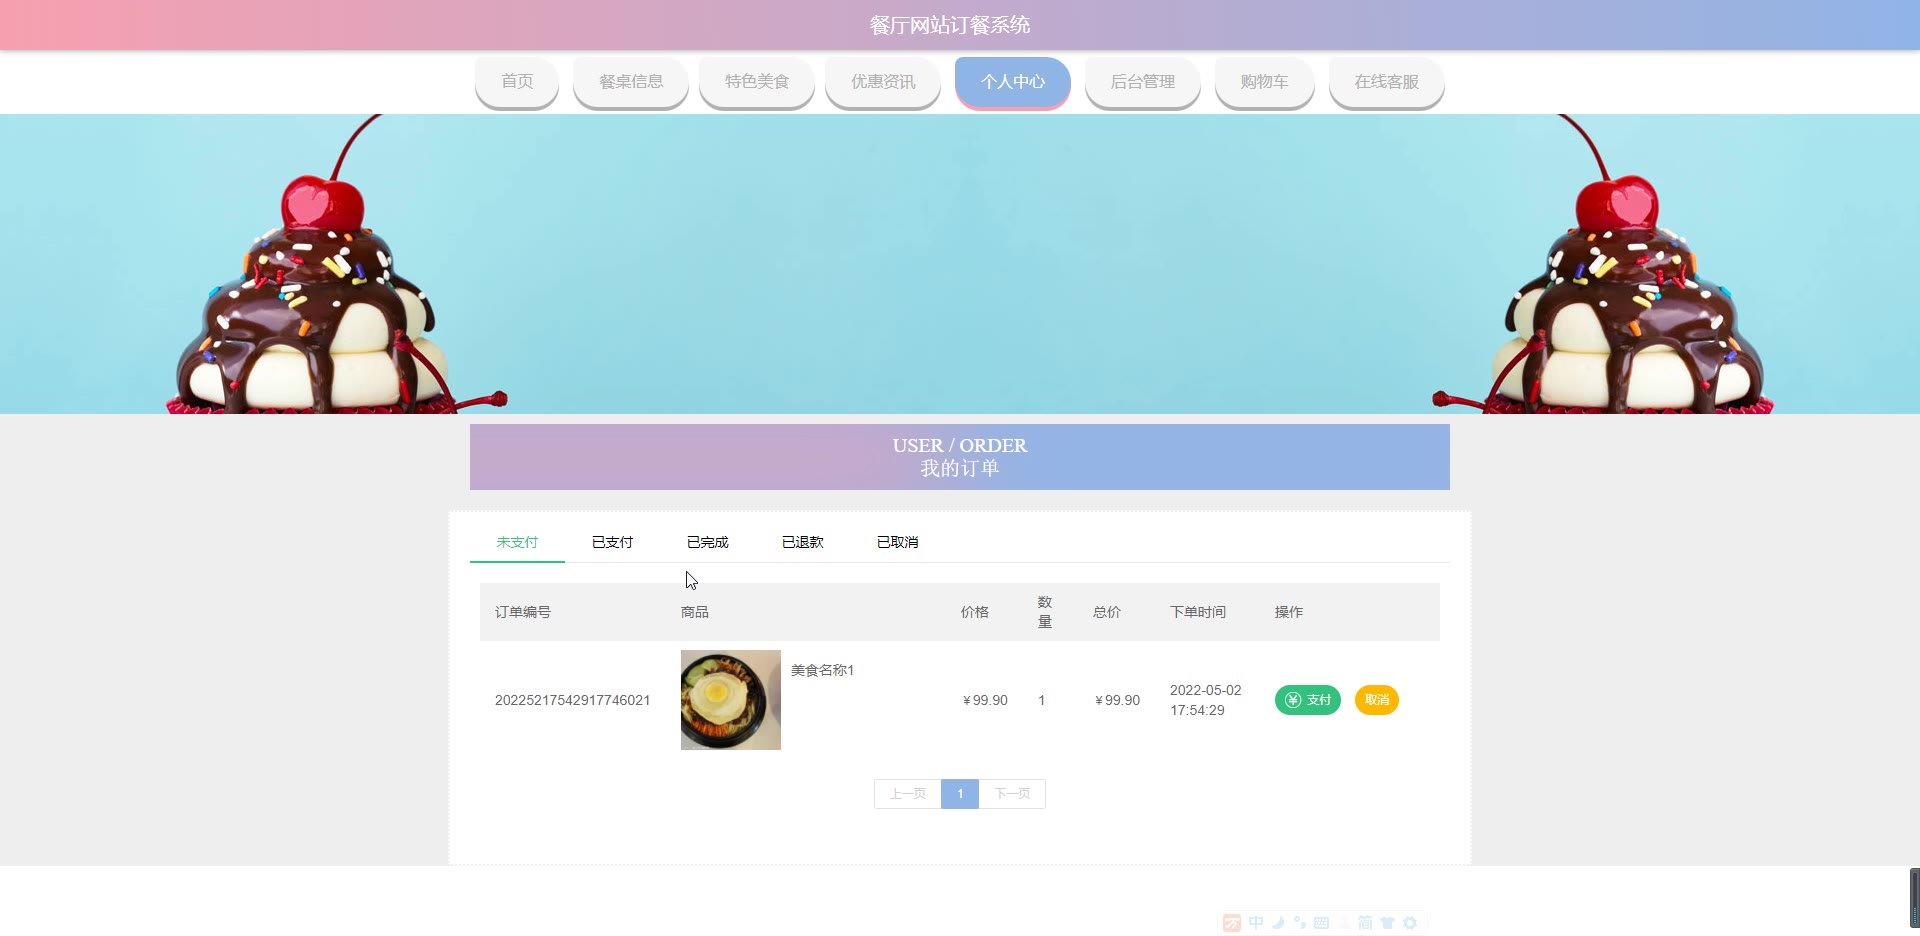Image resolution: width=1920 pixels, height=936 pixels.
Task: Open the 购物车 shopping cart
Action: tap(1265, 82)
